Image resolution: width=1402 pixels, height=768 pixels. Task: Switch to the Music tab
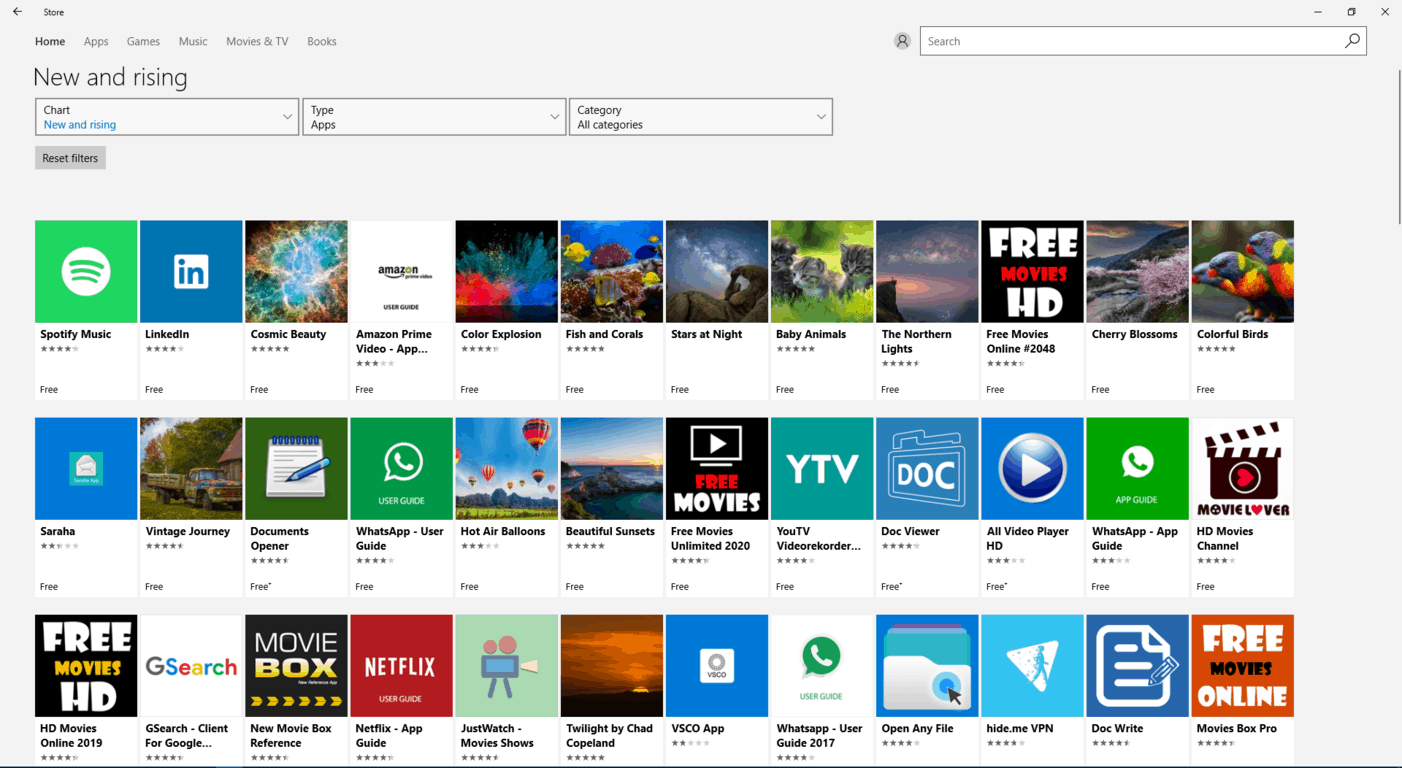click(193, 41)
